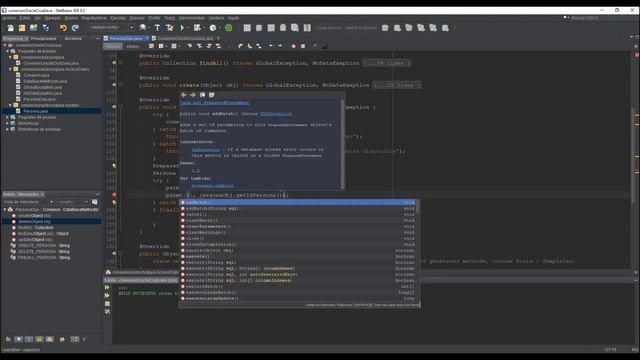
Task: Collapse the PersonaDao class node in Navigator
Action: tap(5, 209)
